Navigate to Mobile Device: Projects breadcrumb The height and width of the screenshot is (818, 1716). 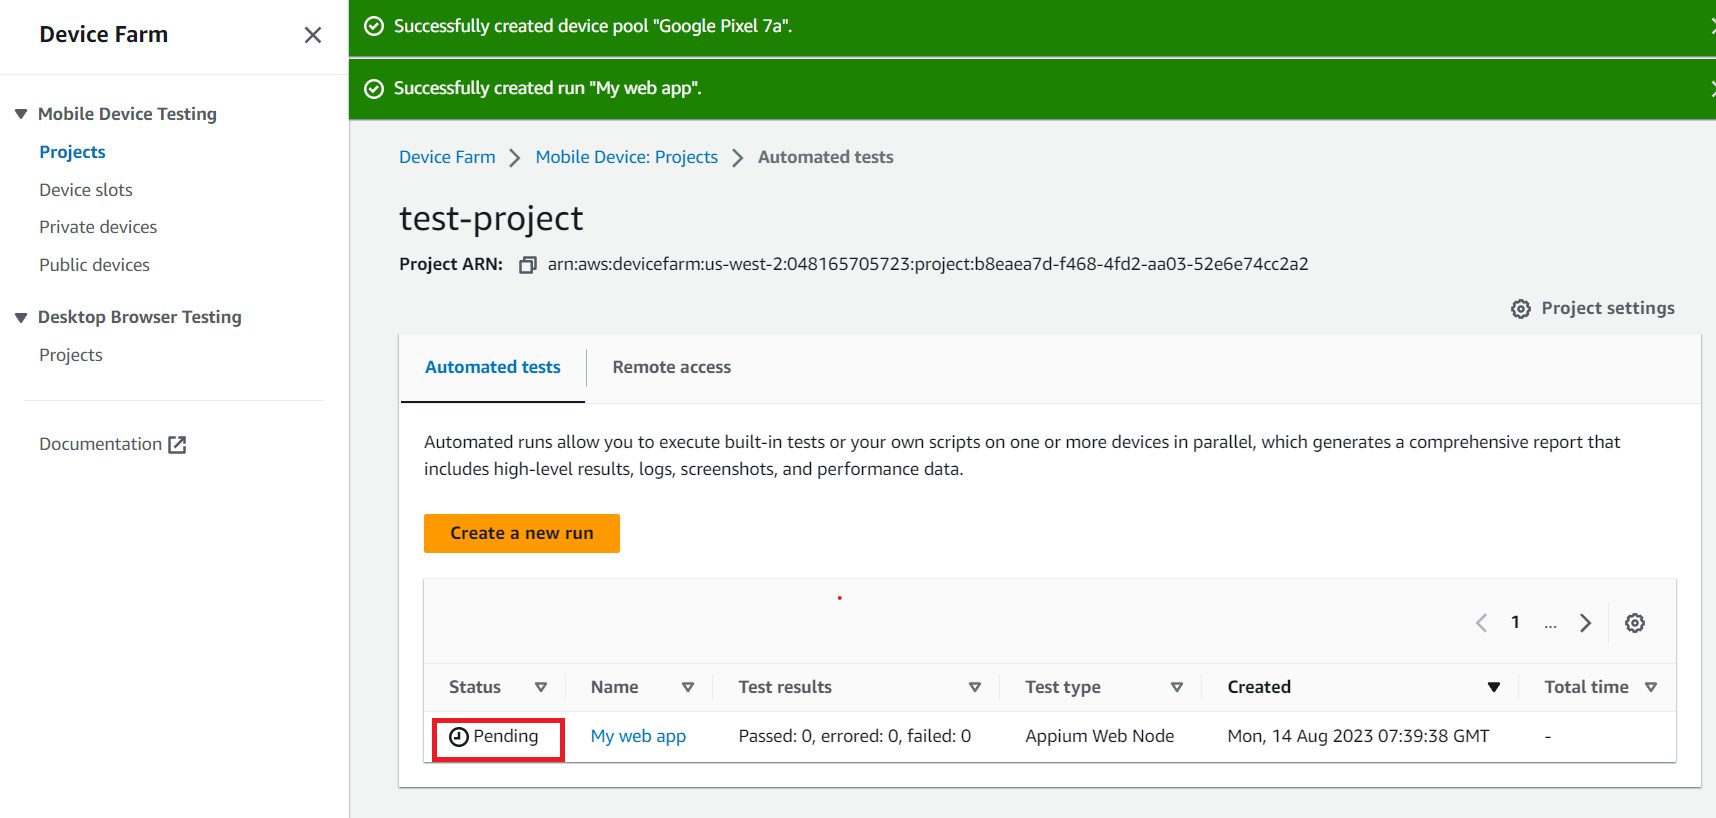(x=626, y=157)
